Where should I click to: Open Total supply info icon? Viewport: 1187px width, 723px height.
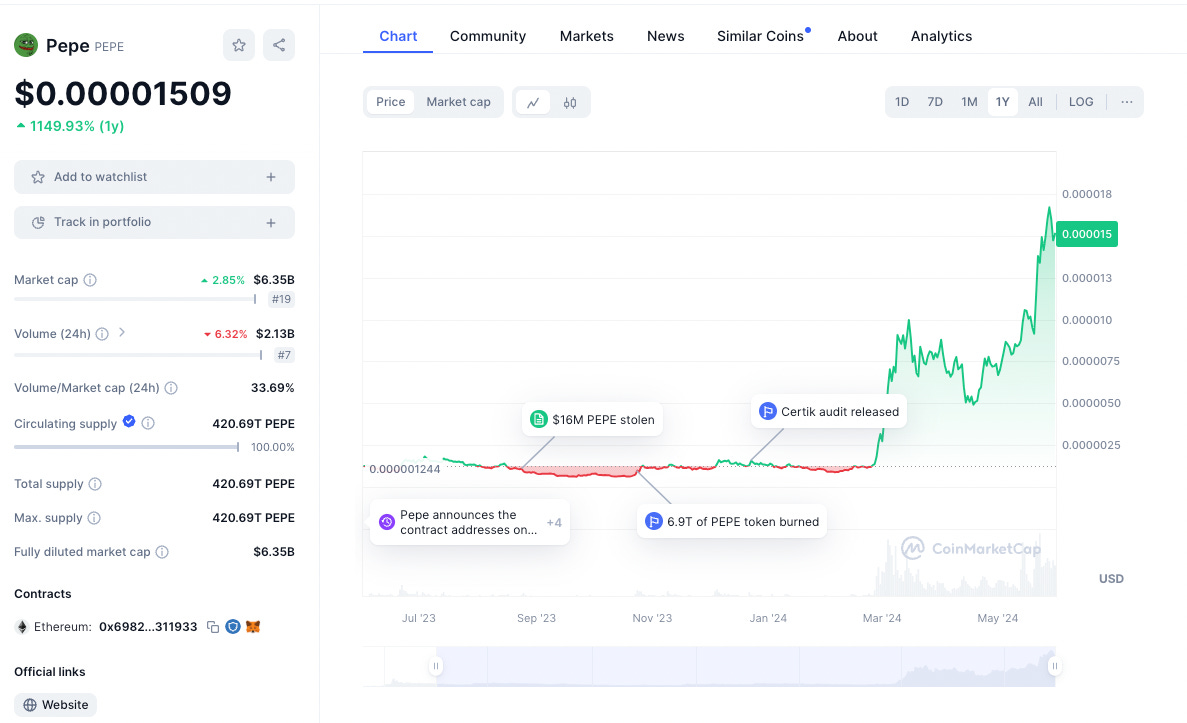click(x=95, y=484)
